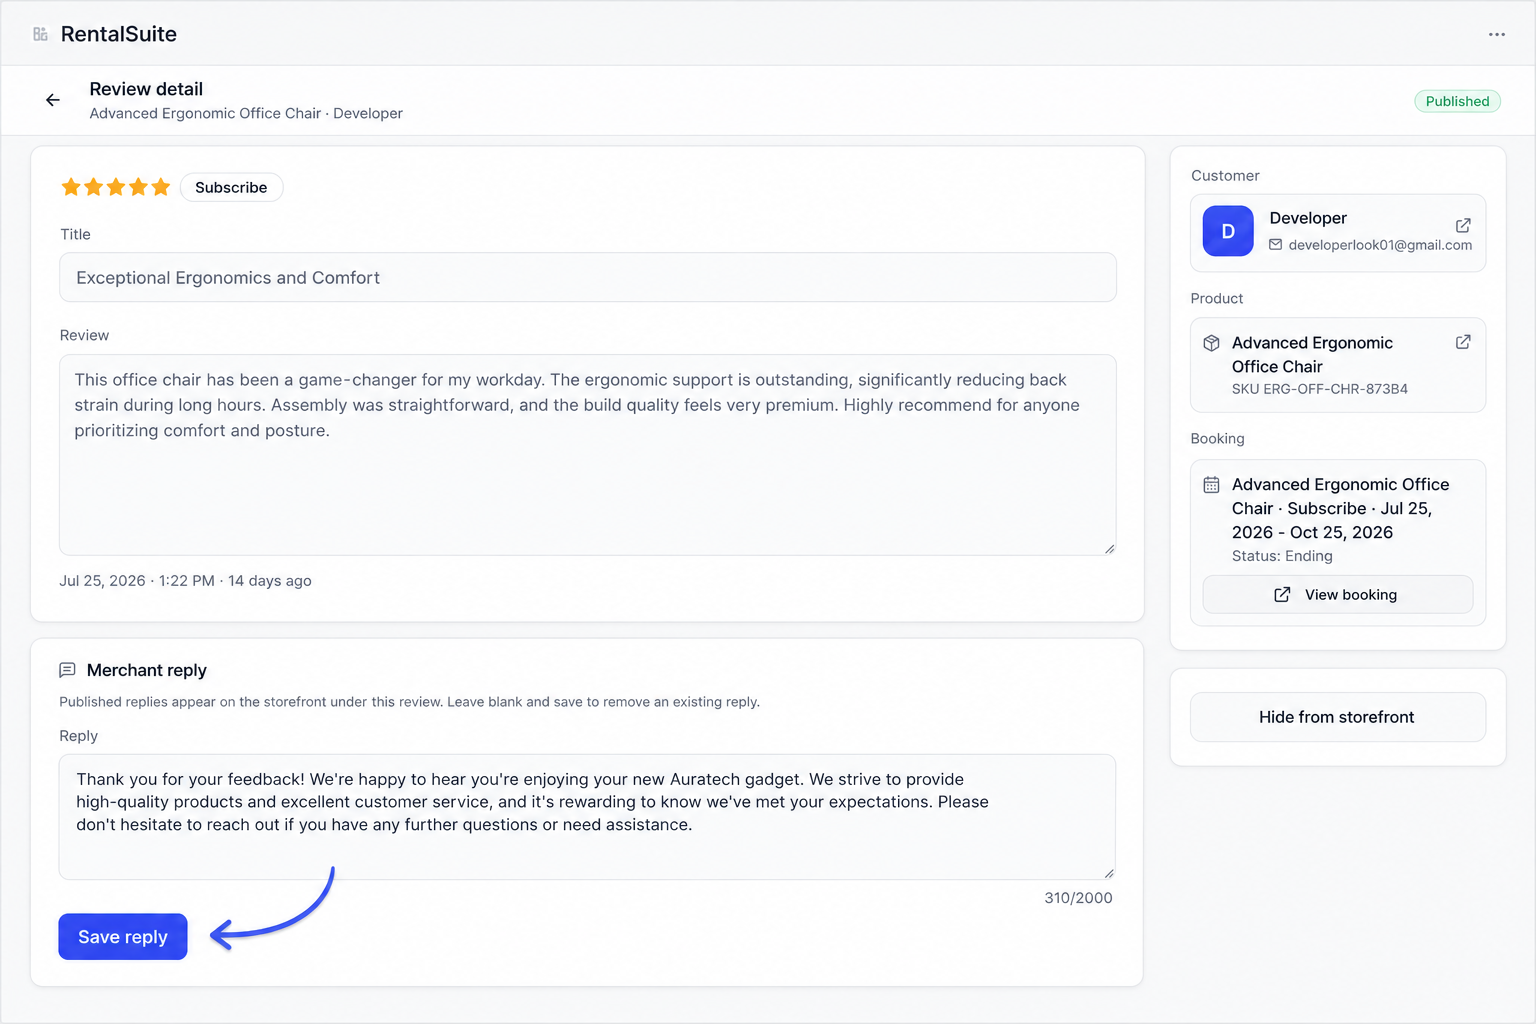
Task: Click the product box icon
Action: tap(1211, 343)
